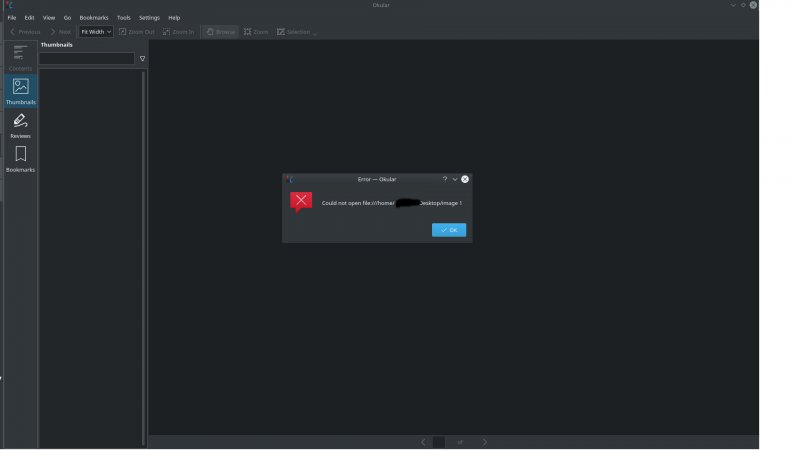Show the Contents sidebar panel
The height and width of the screenshot is (450, 800).
tap(20, 58)
